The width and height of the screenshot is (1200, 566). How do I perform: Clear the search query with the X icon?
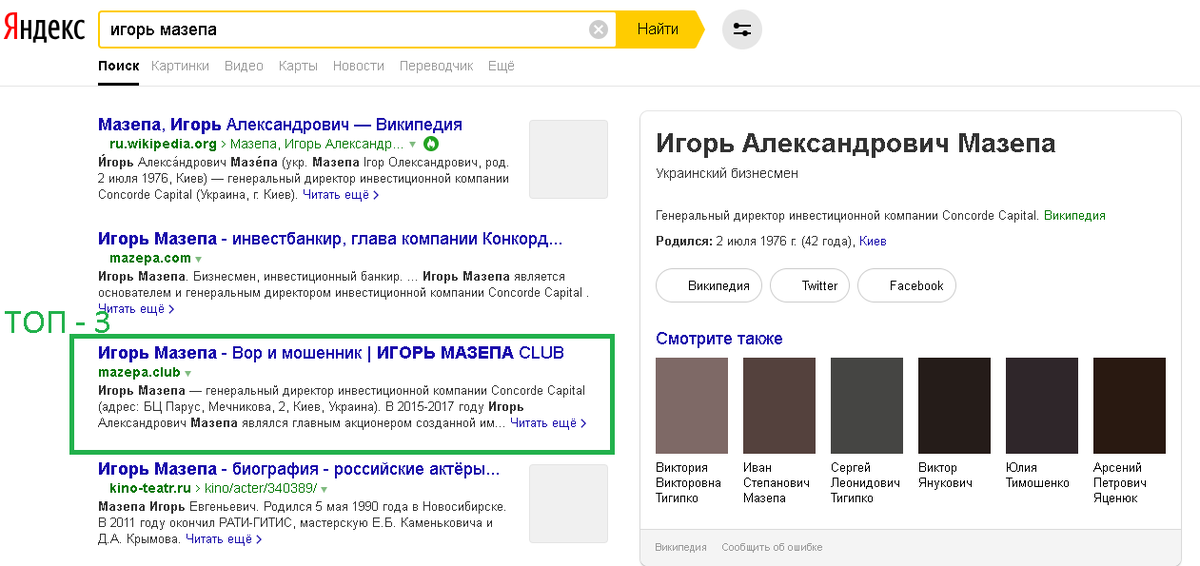(598, 29)
